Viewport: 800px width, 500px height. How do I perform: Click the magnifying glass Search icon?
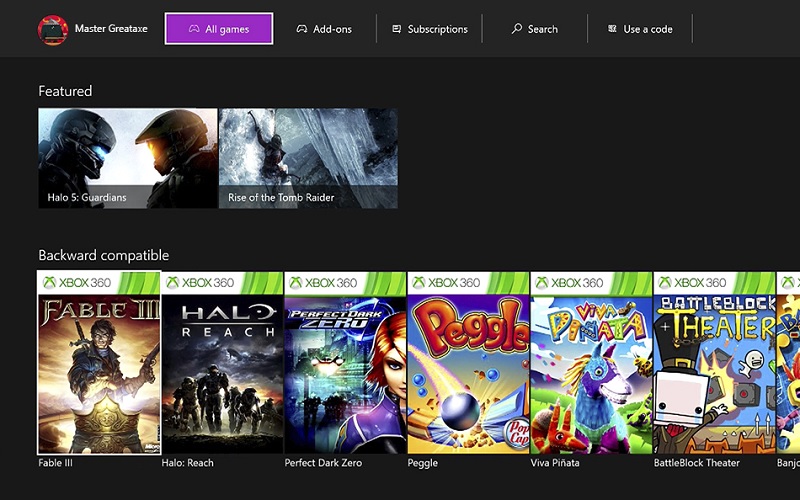click(x=517, y=29)
